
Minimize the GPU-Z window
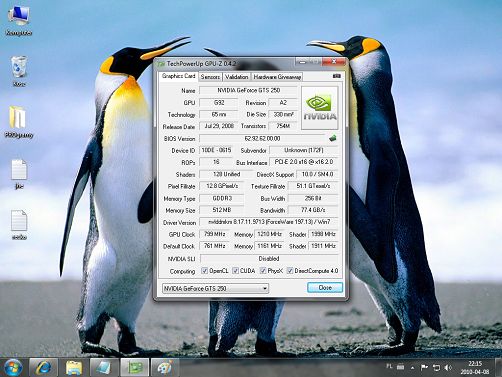pos(302,62)
